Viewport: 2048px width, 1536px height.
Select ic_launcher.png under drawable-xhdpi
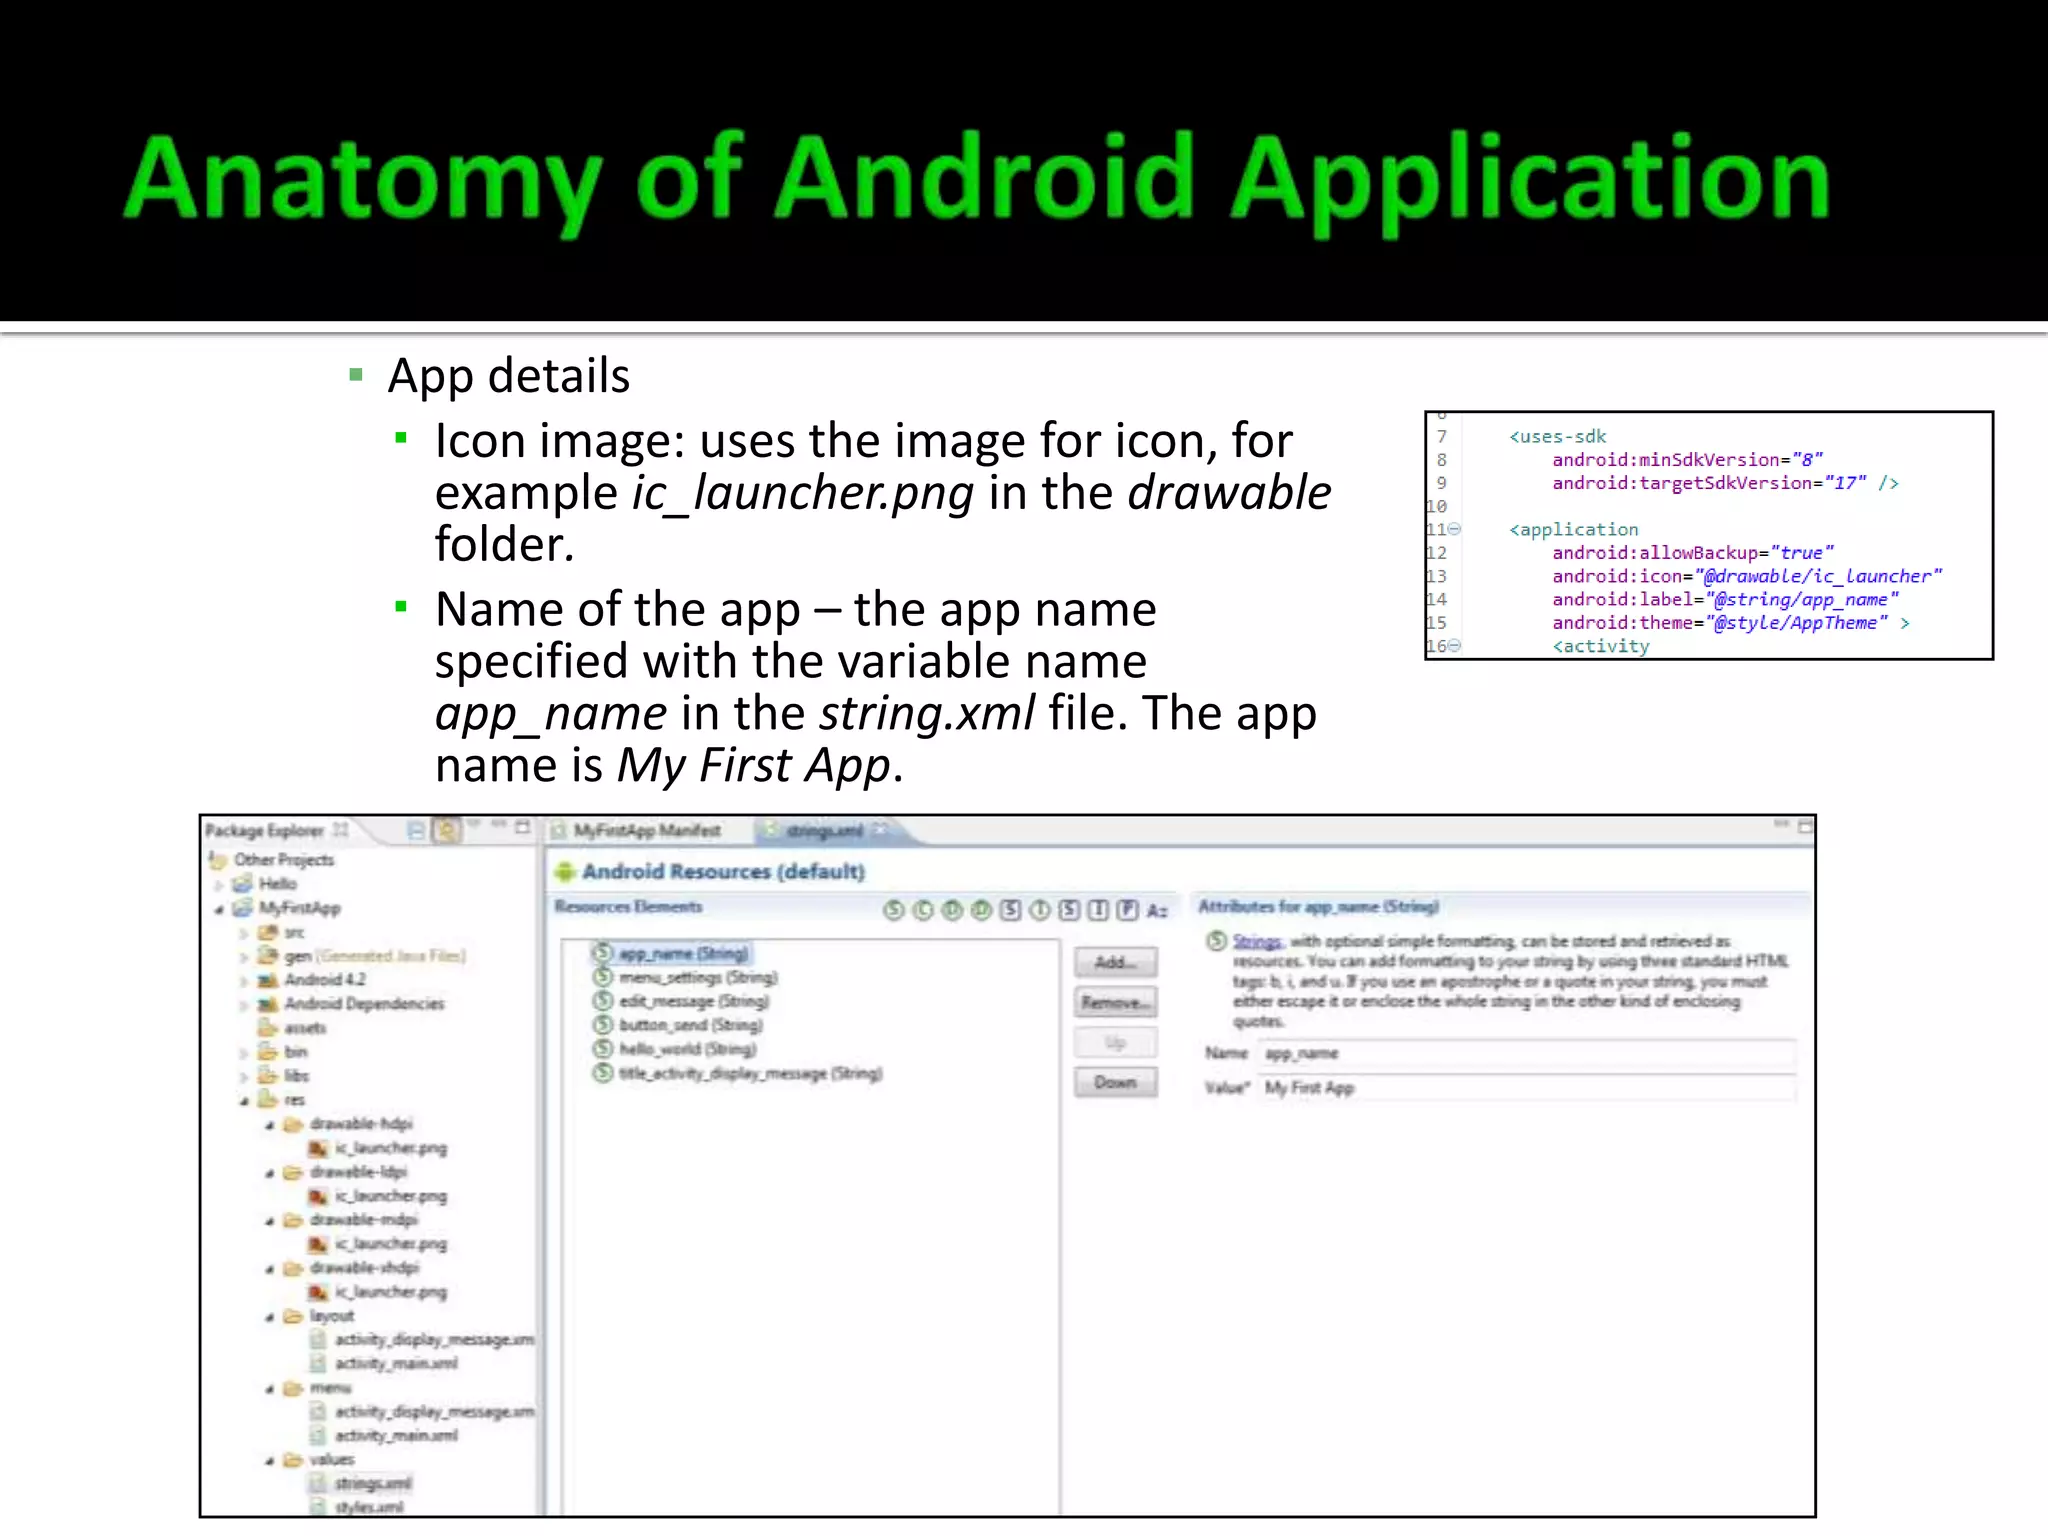coord(390,1293)
